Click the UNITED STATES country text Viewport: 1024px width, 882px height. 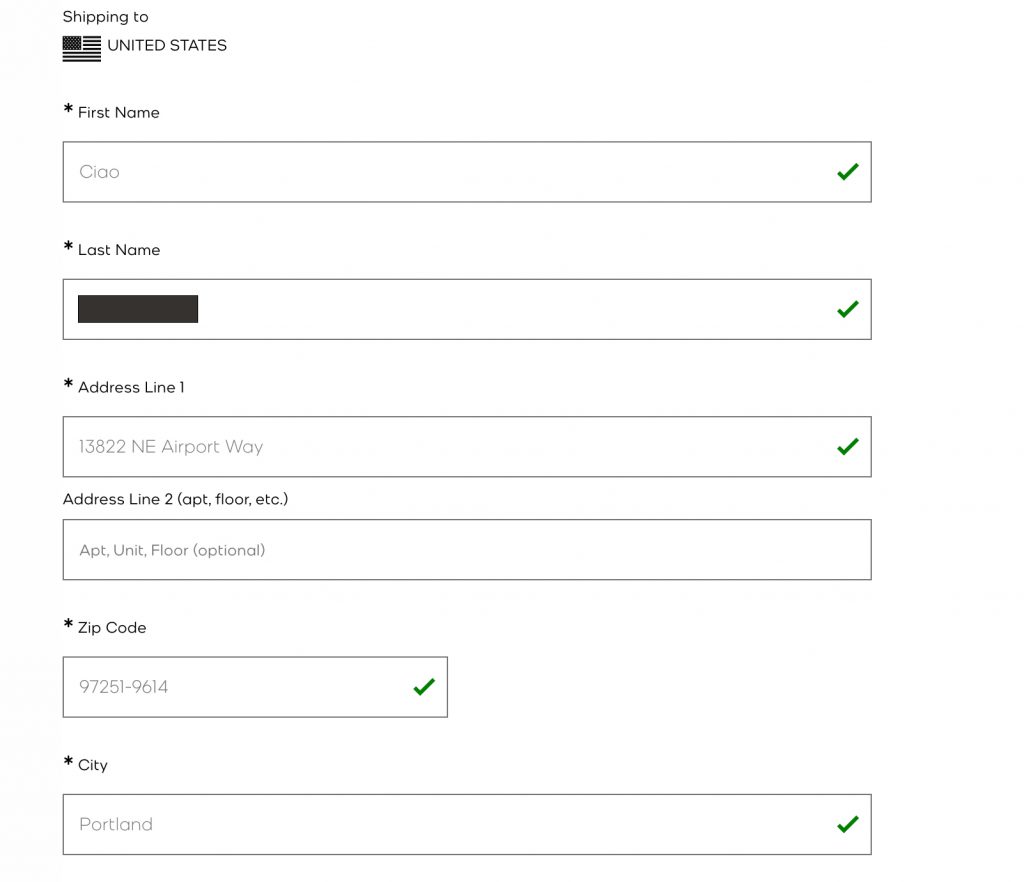coord(167,46)
